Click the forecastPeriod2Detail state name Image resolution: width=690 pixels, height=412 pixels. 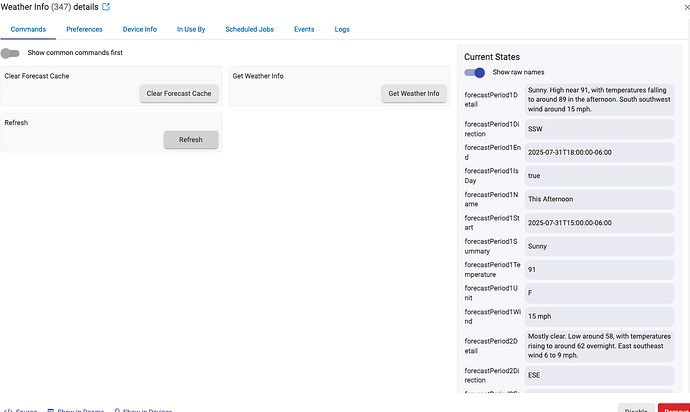491,346
